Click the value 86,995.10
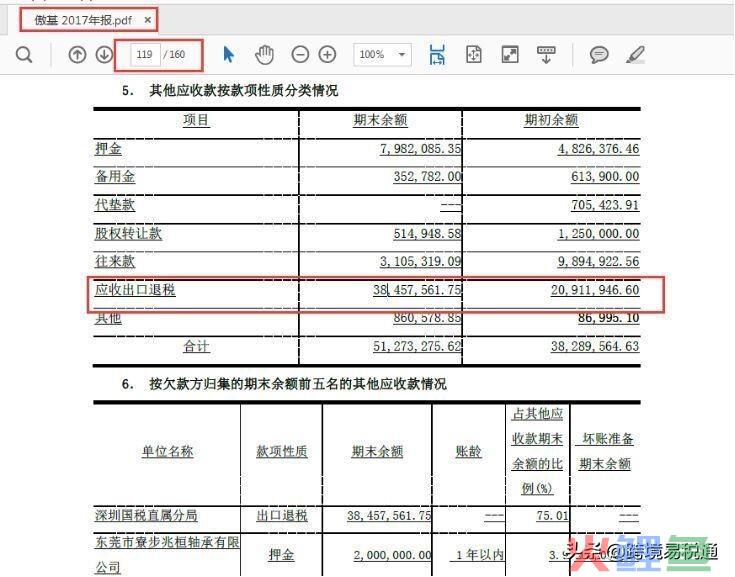 (608, 318)
